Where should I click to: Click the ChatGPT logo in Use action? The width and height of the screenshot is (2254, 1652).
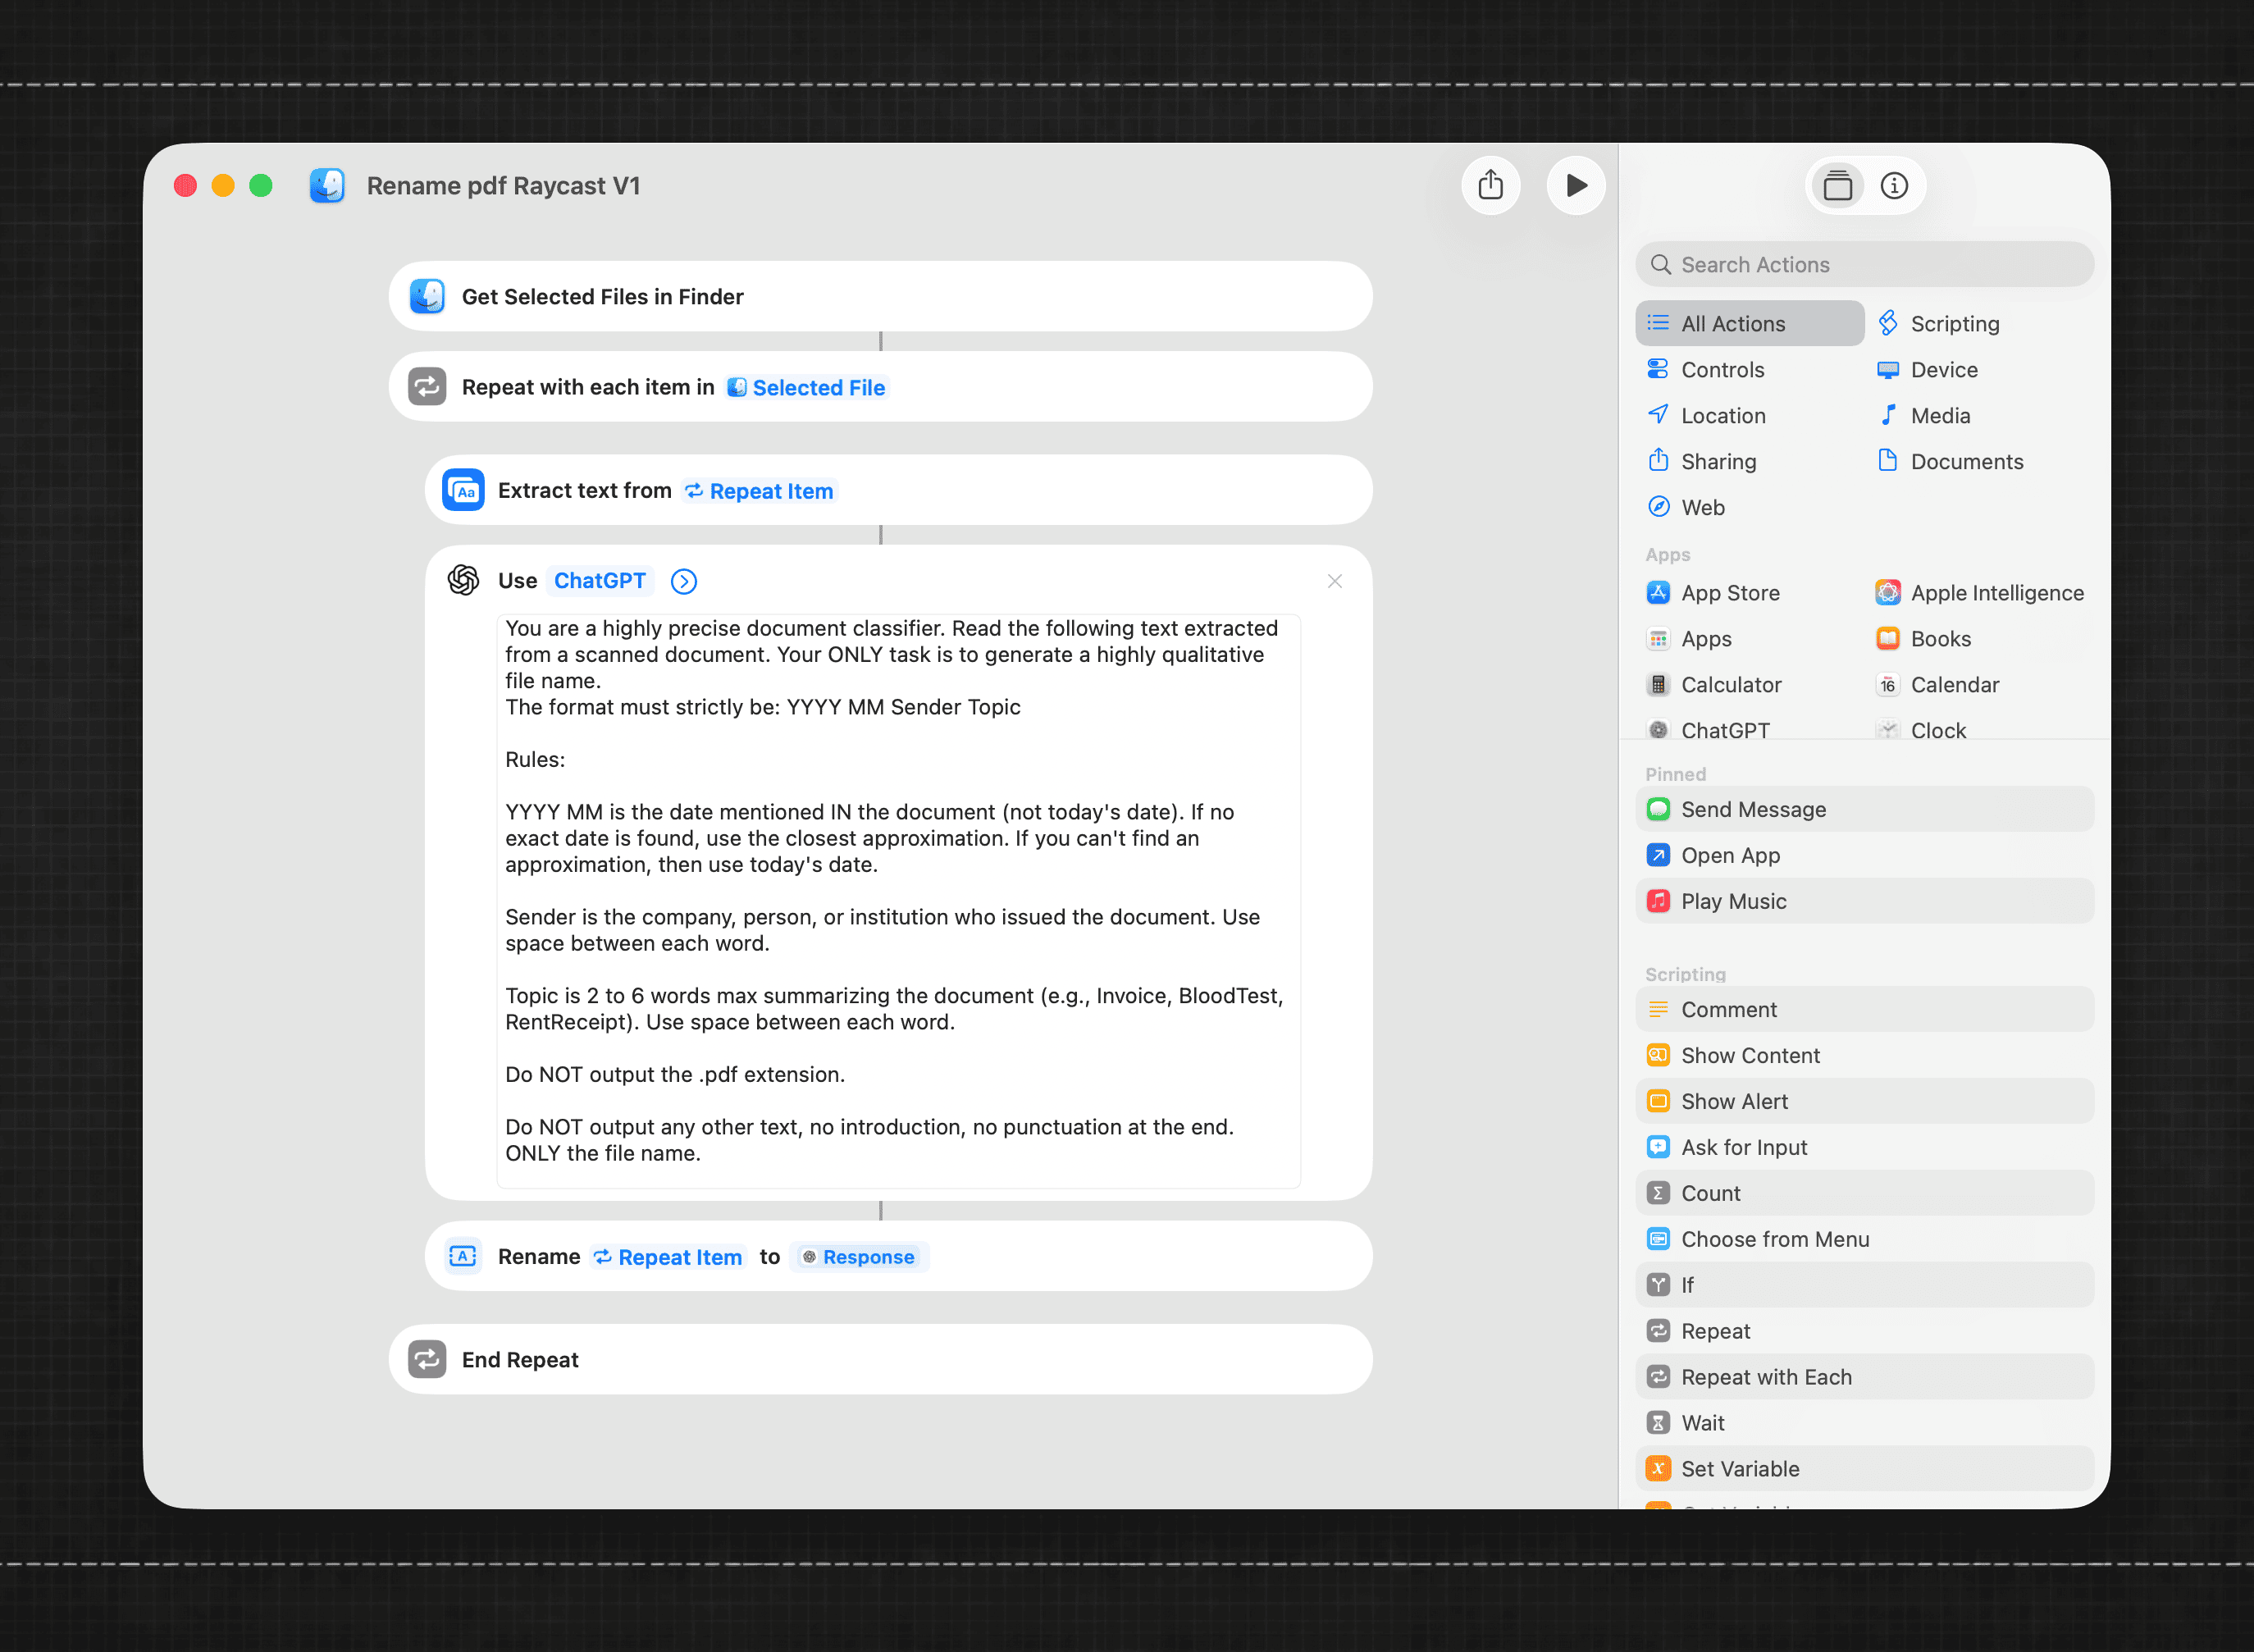pos(463,580)
